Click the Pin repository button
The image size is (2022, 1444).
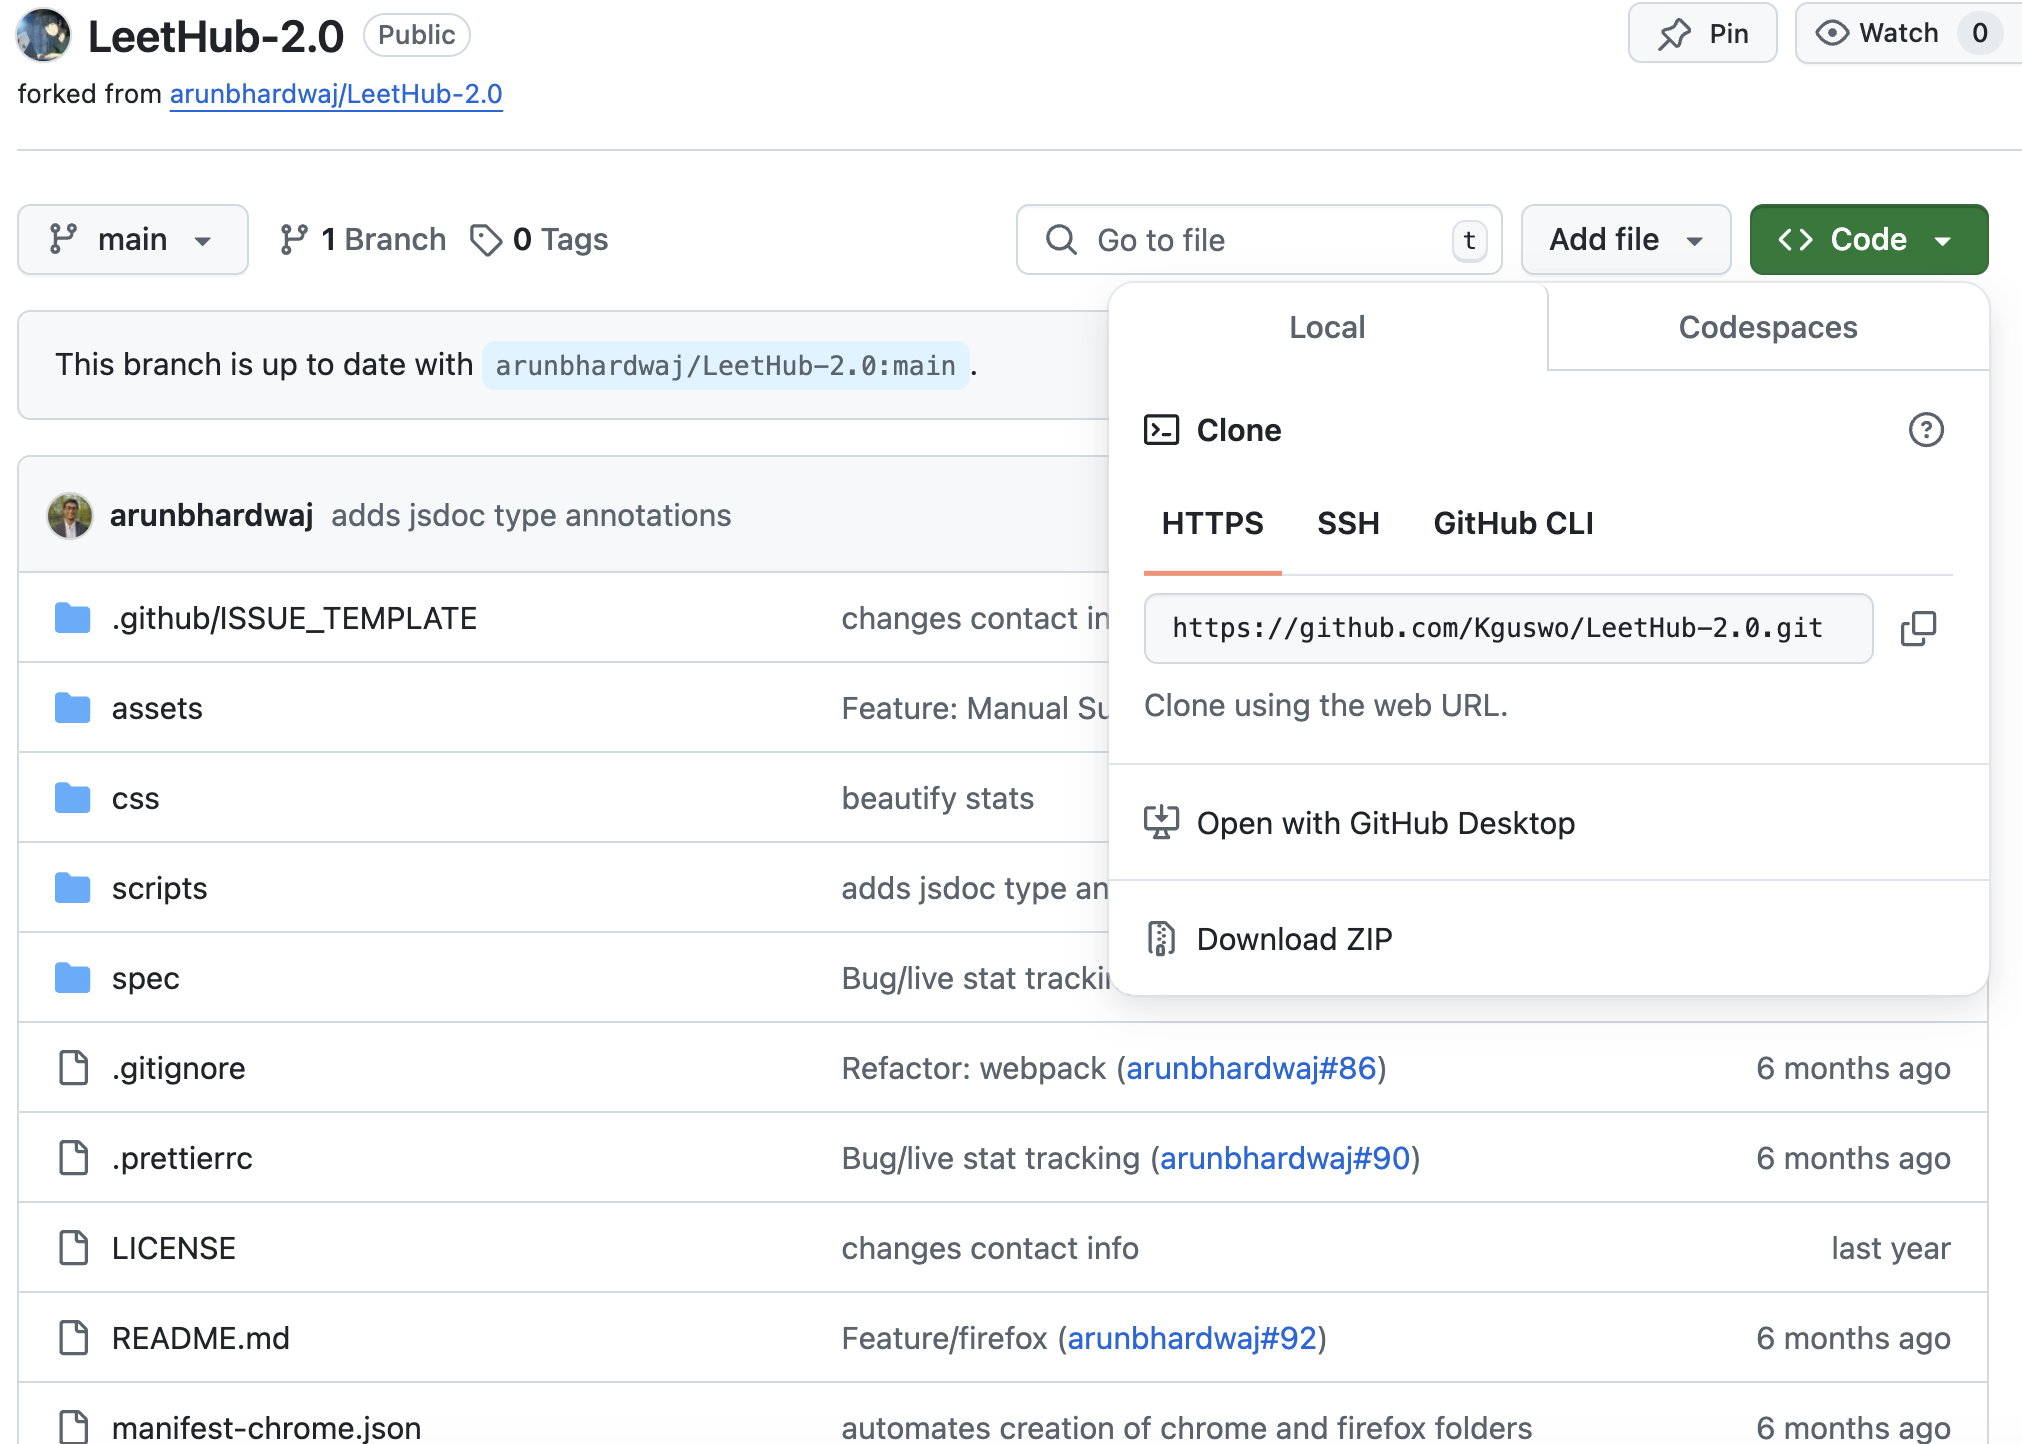click(1702, 34)
